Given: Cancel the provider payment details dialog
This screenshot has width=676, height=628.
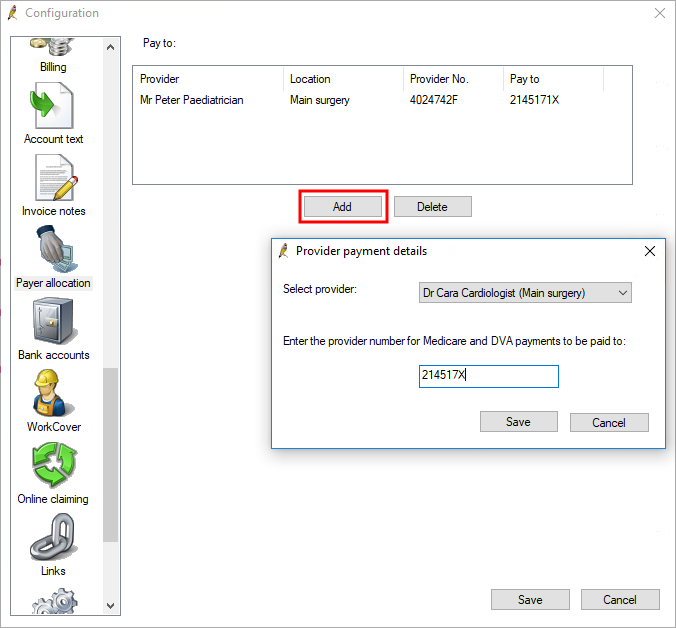Looking at the screenshot, I should pos(609,422).
